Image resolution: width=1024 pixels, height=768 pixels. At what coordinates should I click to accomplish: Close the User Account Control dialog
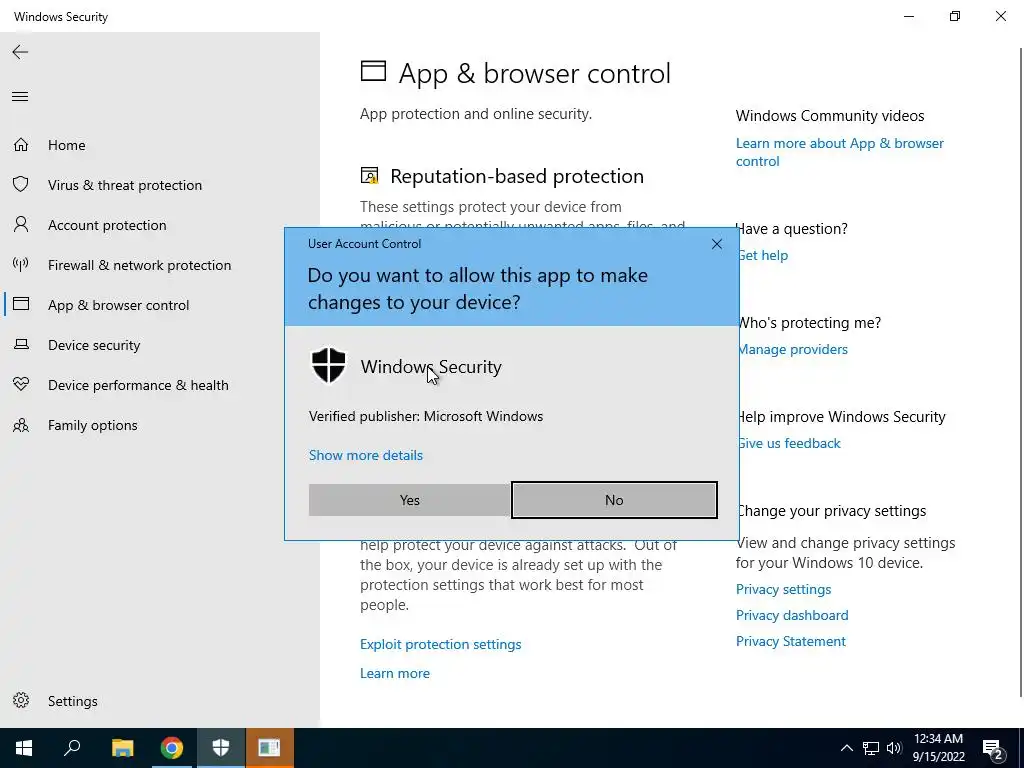pyautogui.click(x=716, y=244)
